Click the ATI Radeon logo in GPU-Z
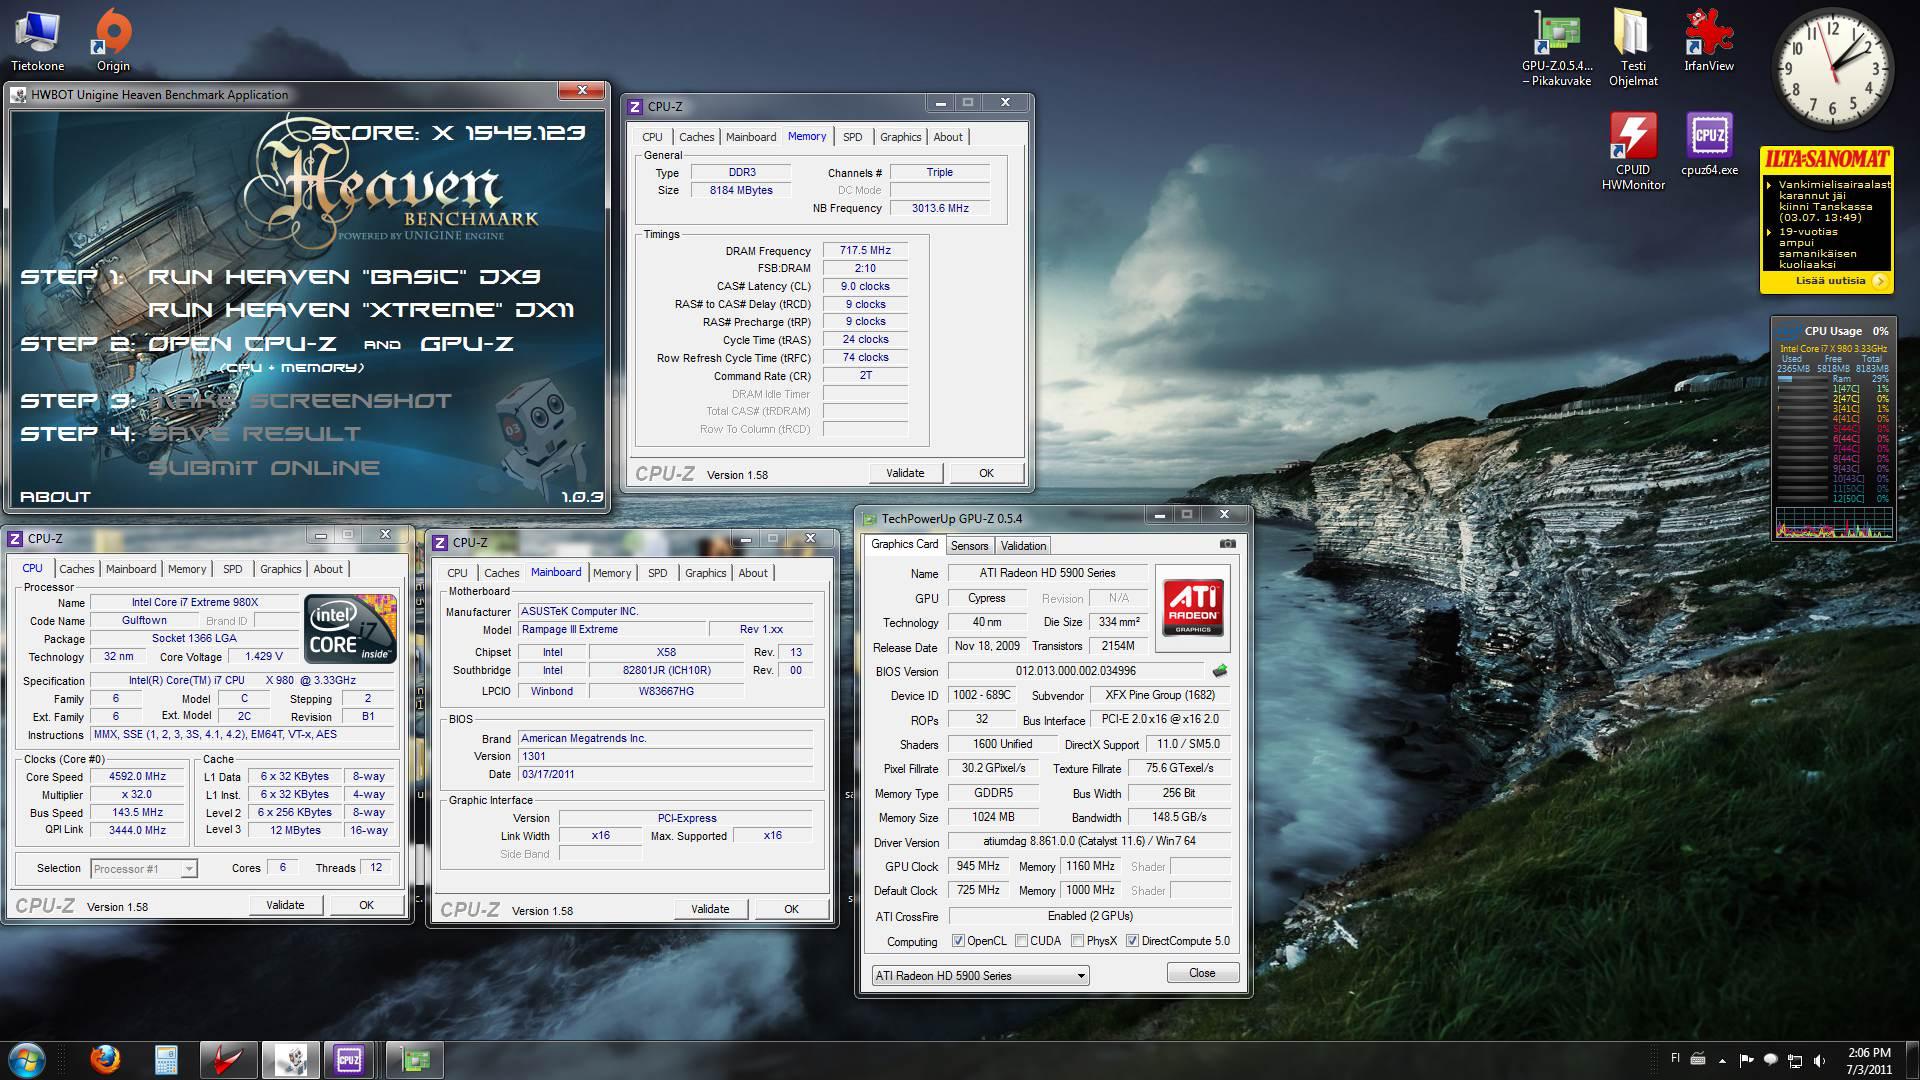Viewport: 1920px width, 1080px height. 1193,608
